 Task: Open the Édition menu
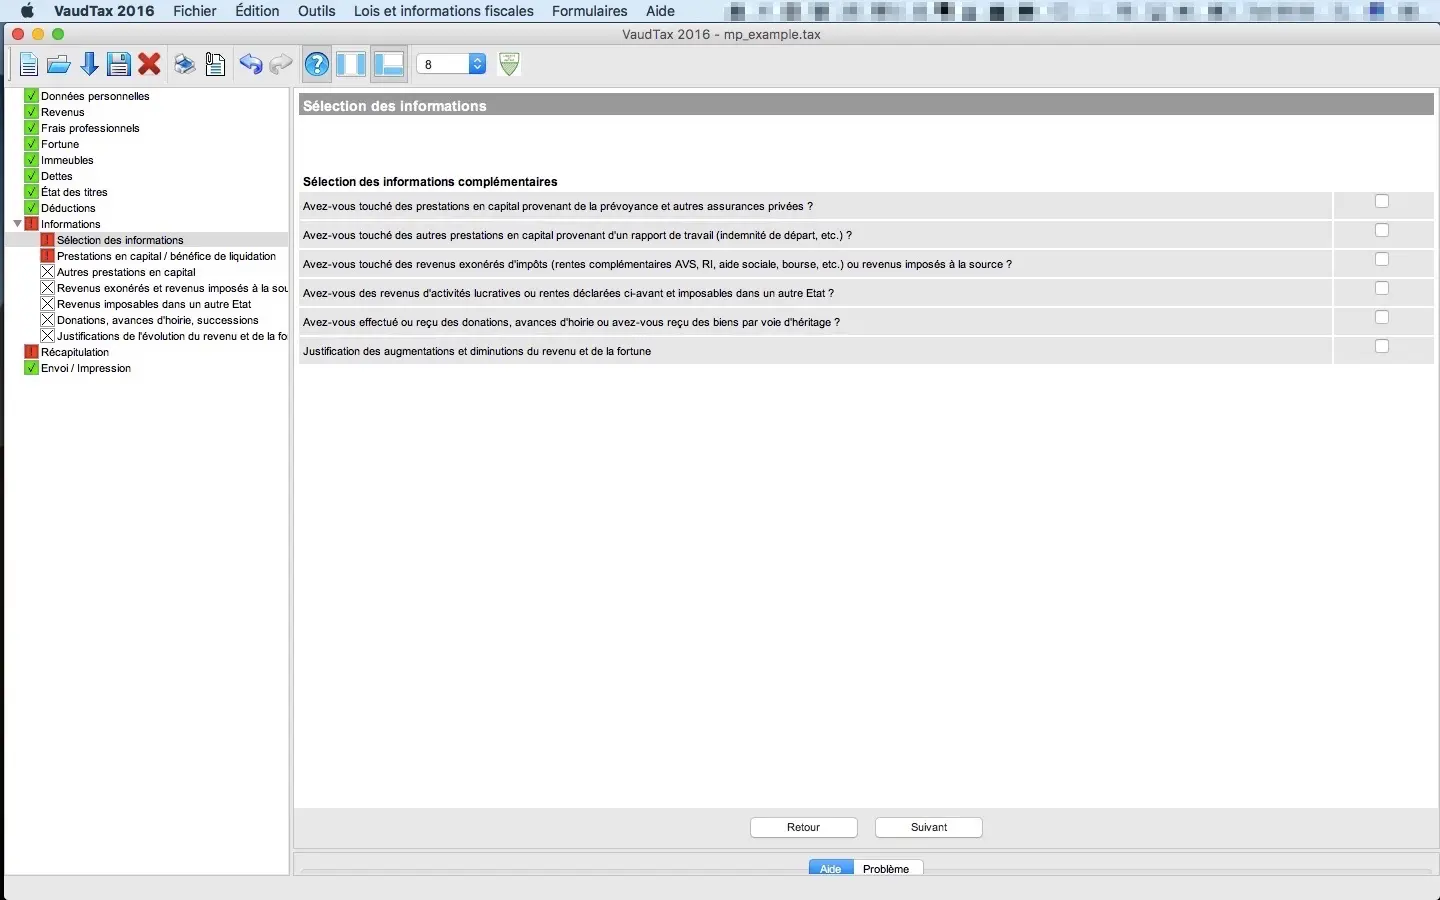pos(257,11)
